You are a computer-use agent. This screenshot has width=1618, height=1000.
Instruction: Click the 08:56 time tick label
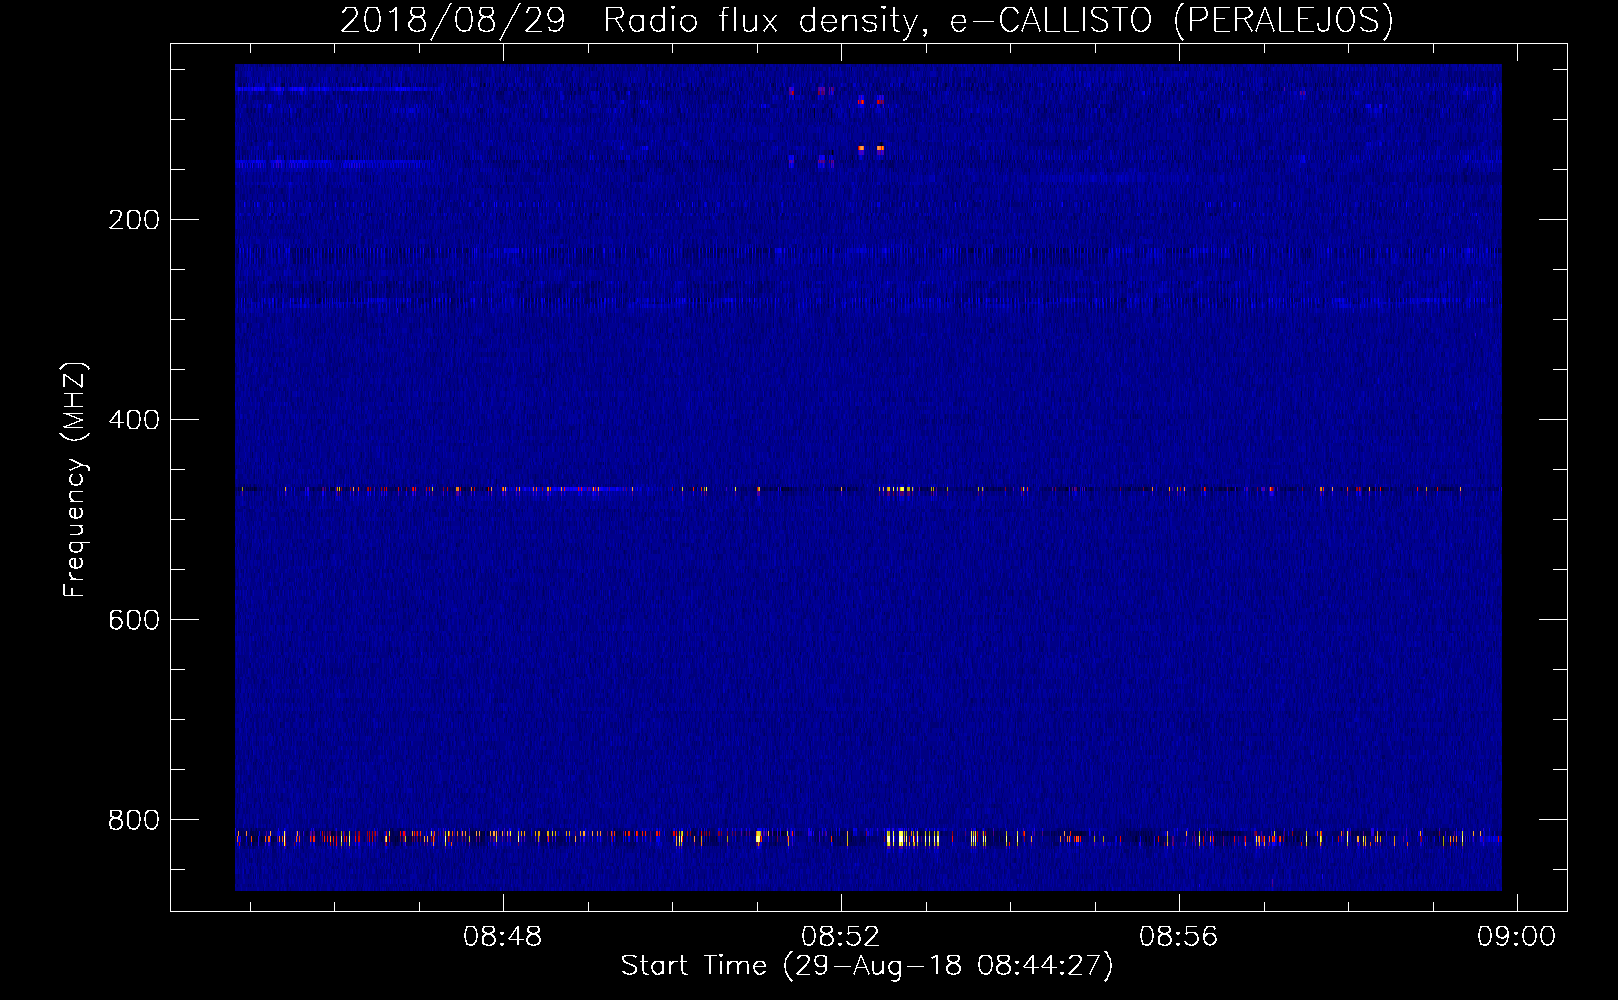coord(1178,937)
